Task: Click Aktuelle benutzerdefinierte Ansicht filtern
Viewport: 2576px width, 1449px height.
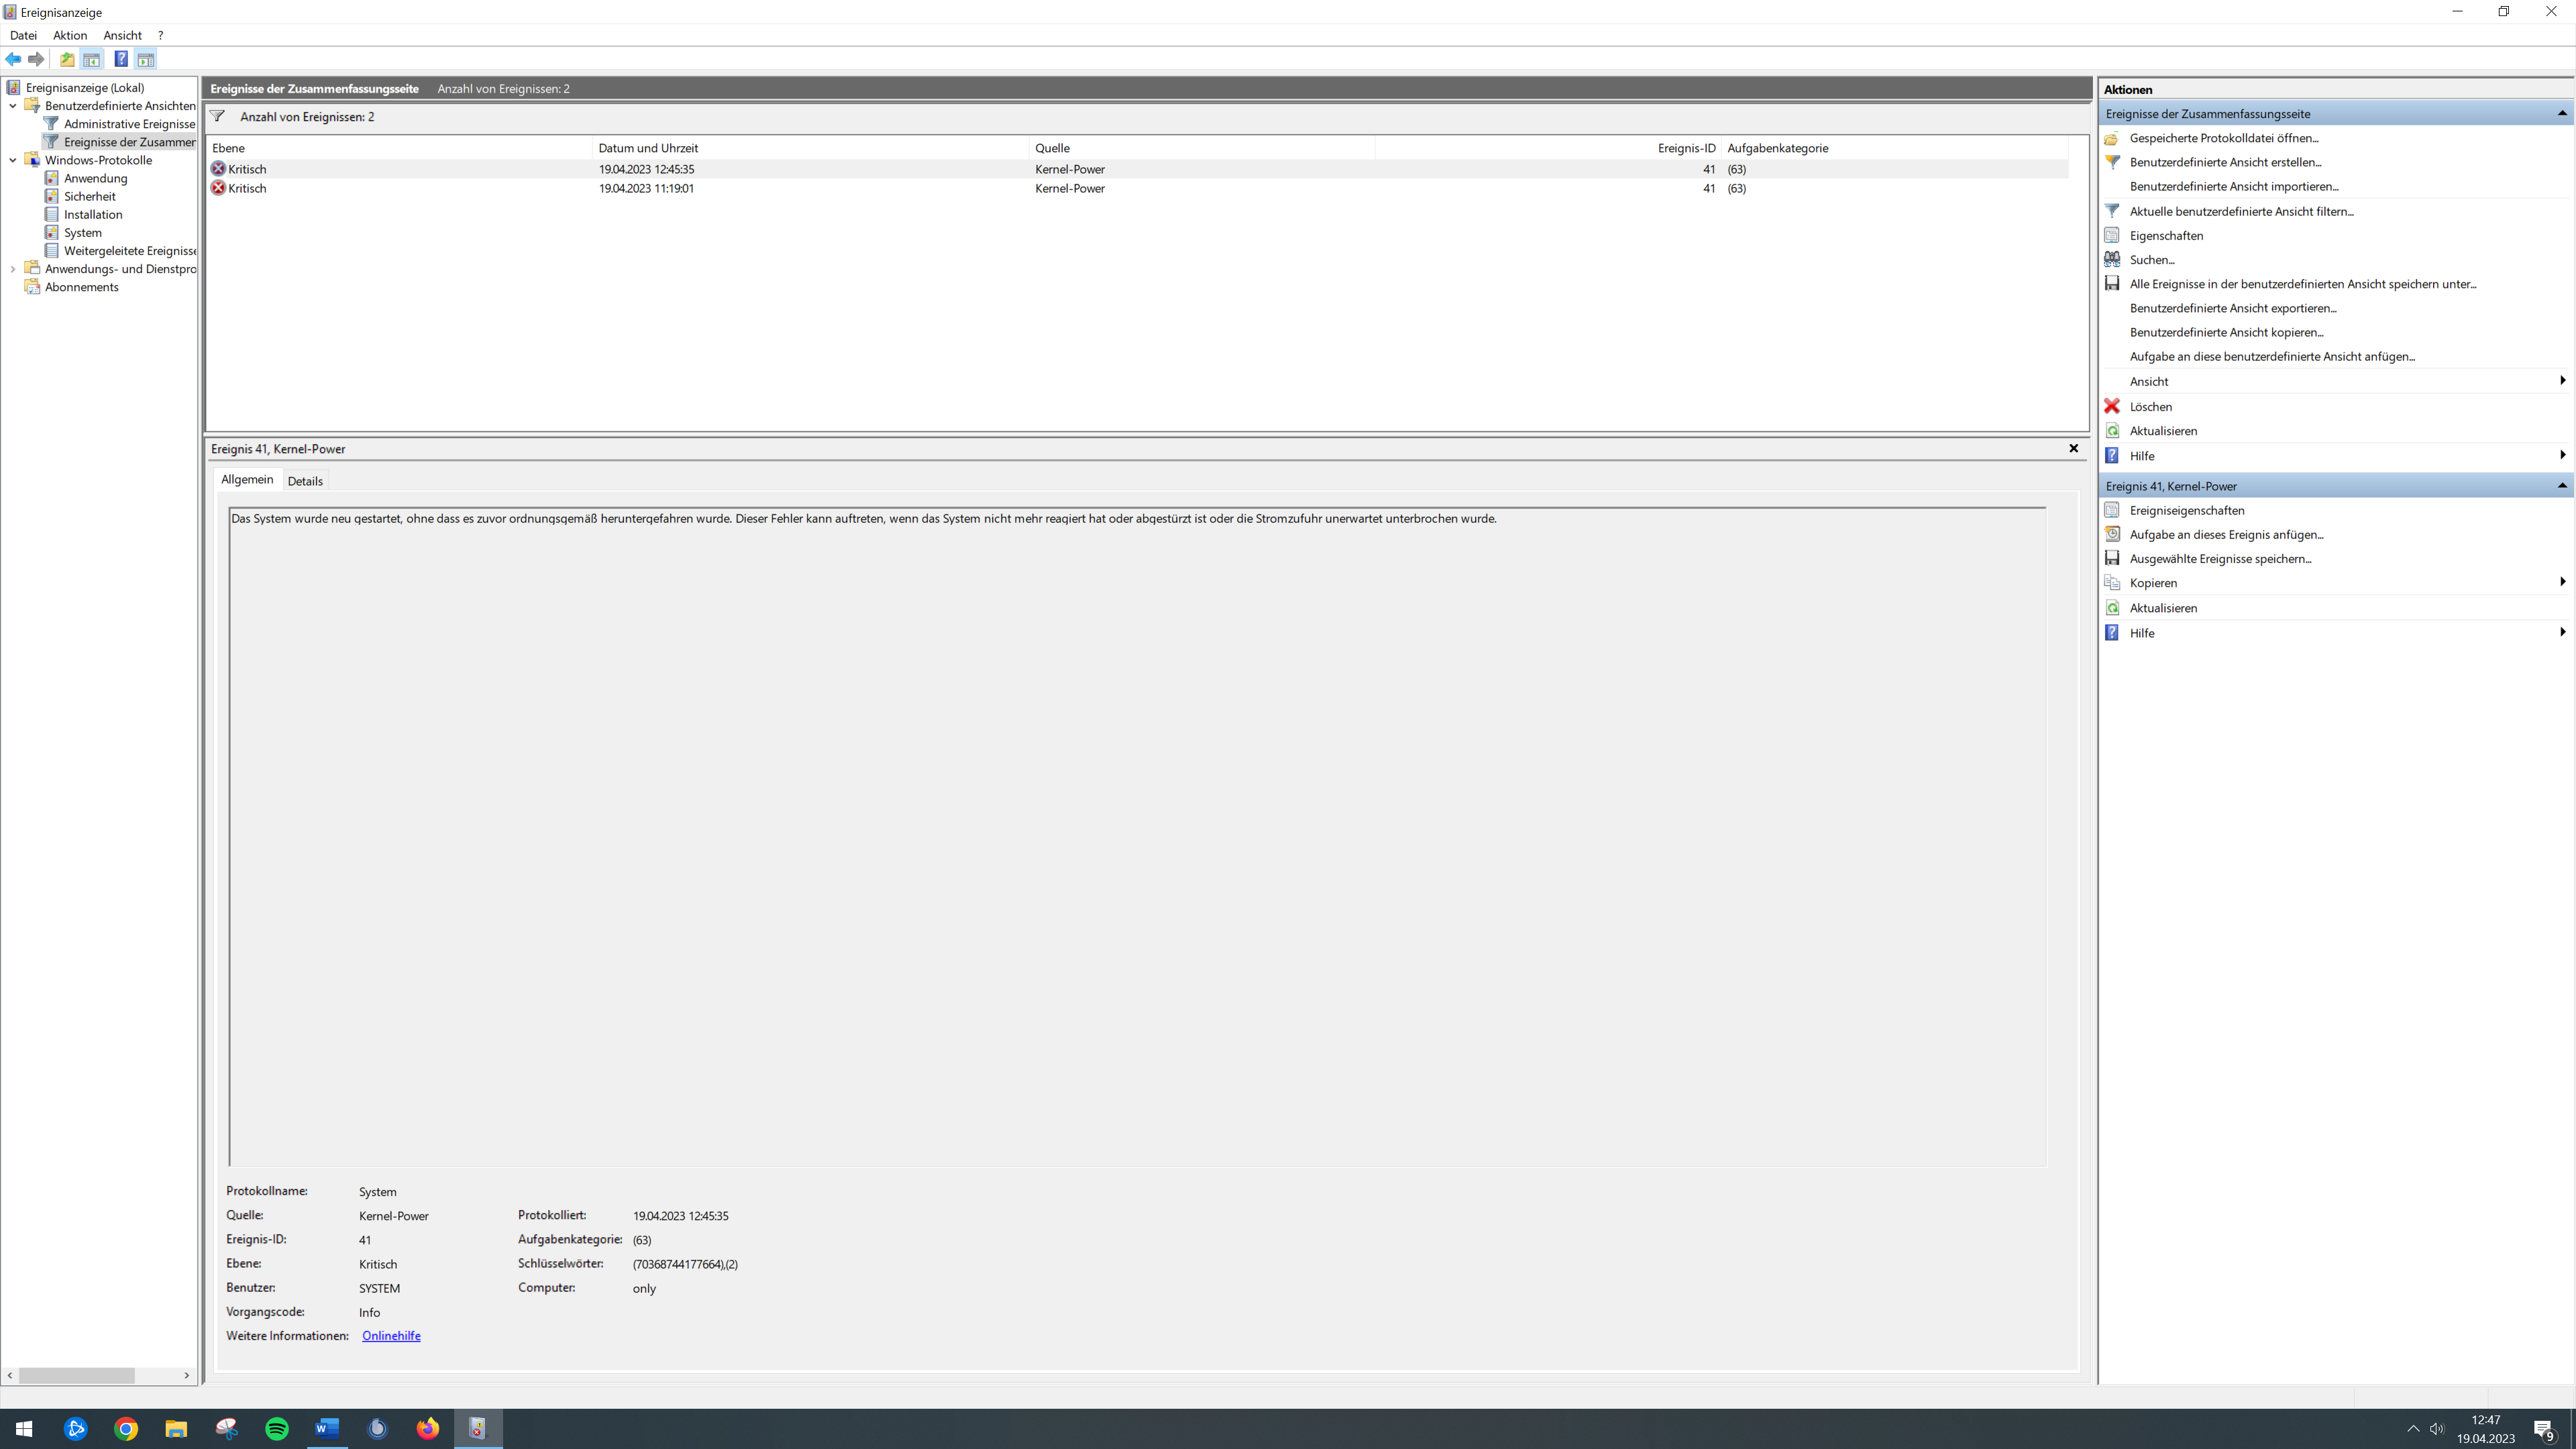Action: (2240, 211)
